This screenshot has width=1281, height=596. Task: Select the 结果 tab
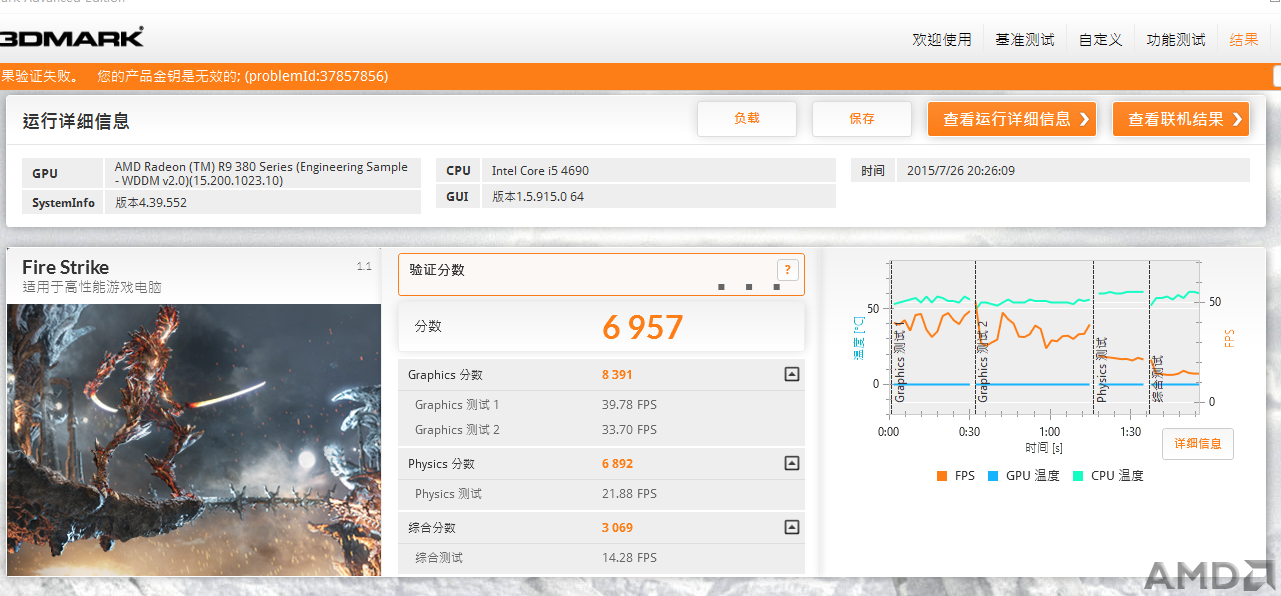(1244, 39)
